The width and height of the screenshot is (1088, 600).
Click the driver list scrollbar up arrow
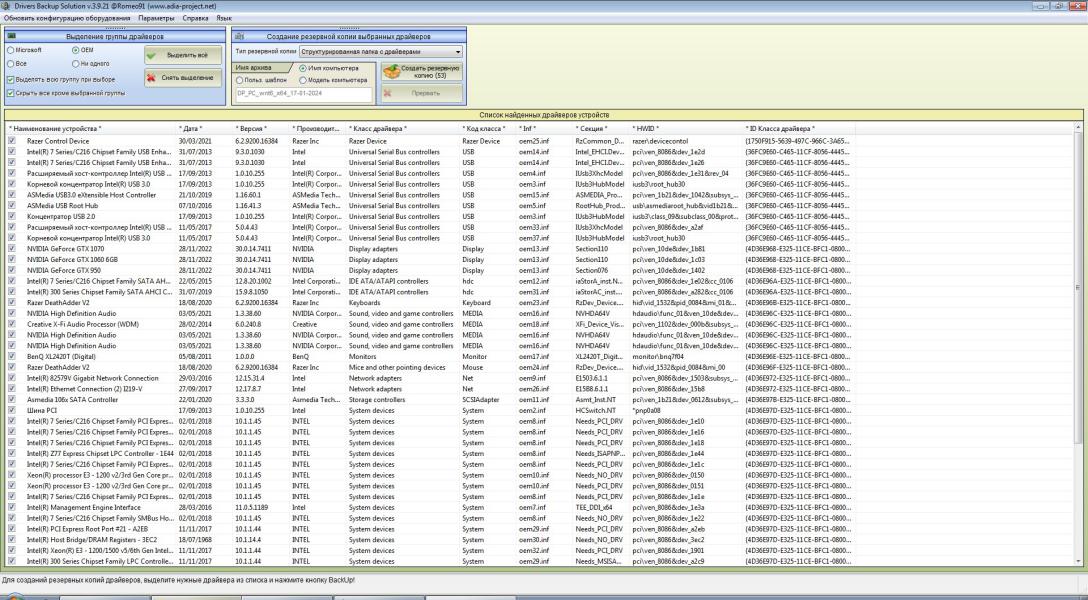(1078, 128)
